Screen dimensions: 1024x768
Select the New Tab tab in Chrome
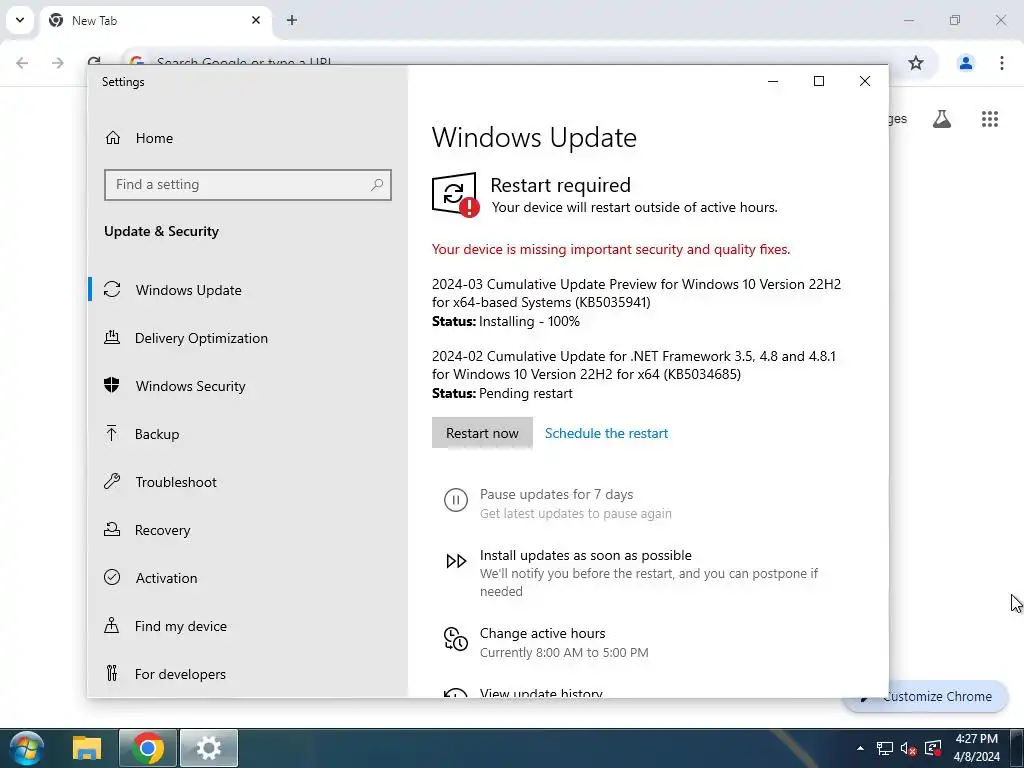(156, 21)
